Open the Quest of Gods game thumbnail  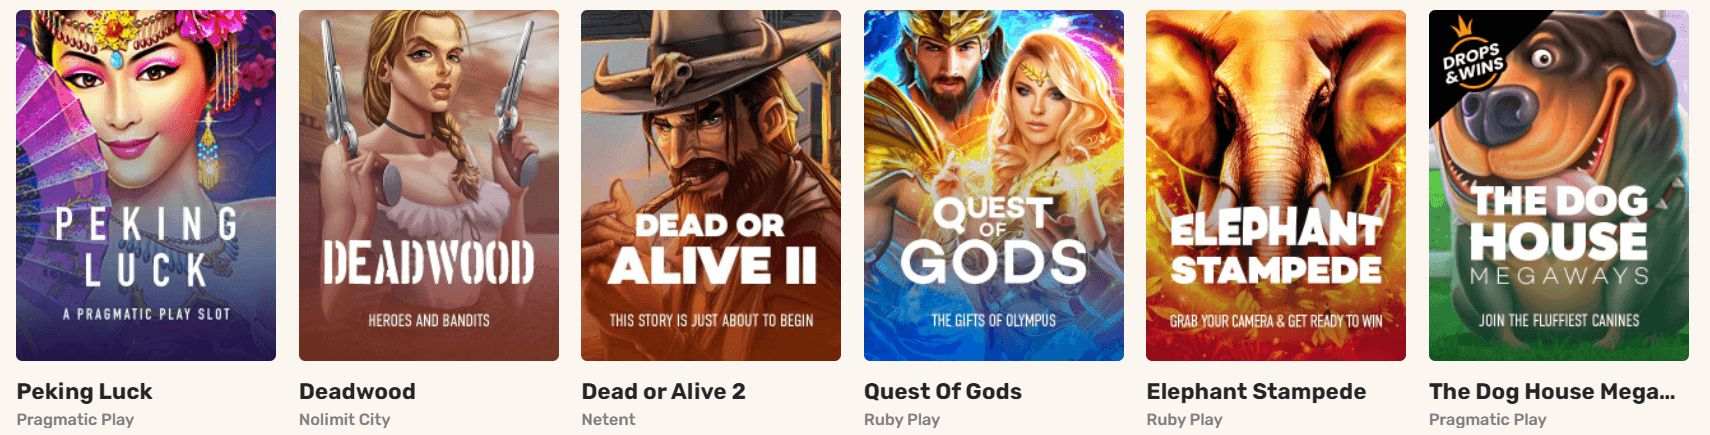point(994,185)
